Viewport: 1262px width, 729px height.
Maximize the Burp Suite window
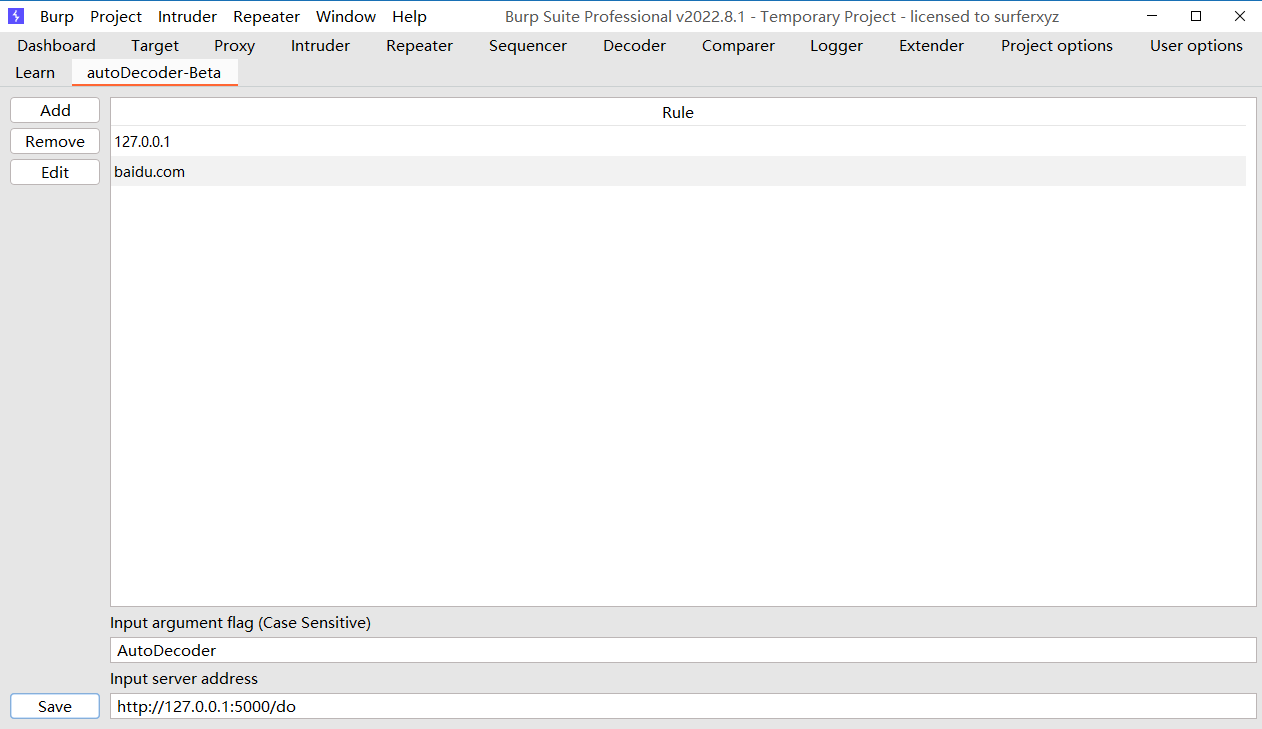[1196, 16]
